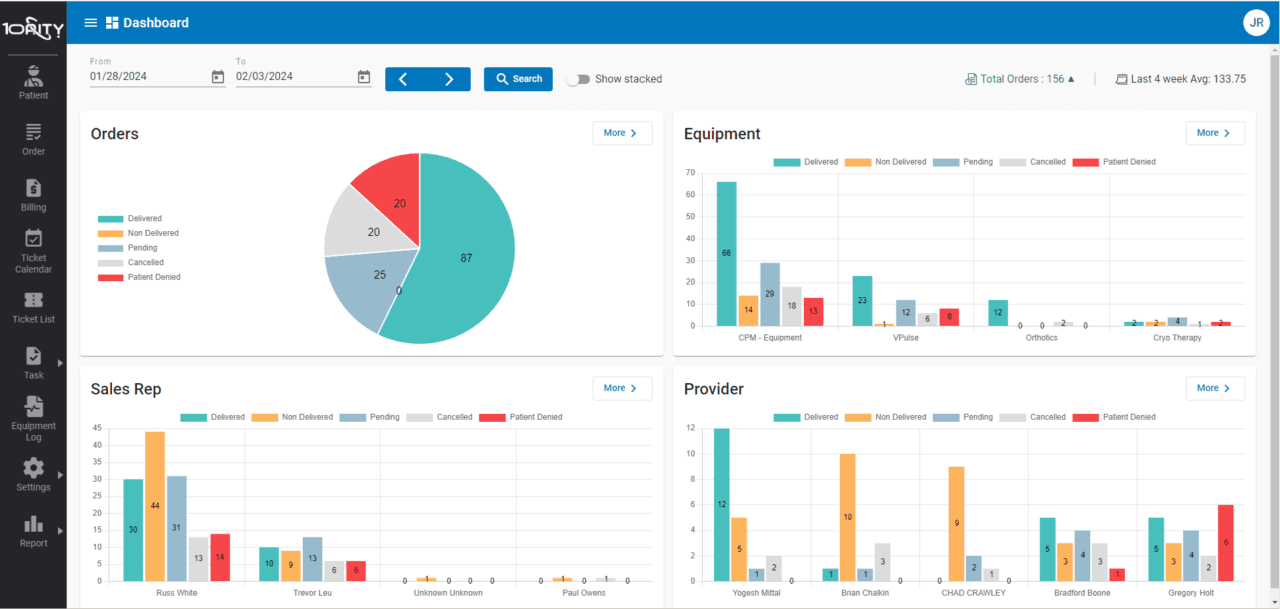1280x609 pixels.
Task: Click the Paul Owens axis label
Action: pyautogui.click(x=583, y=593)
